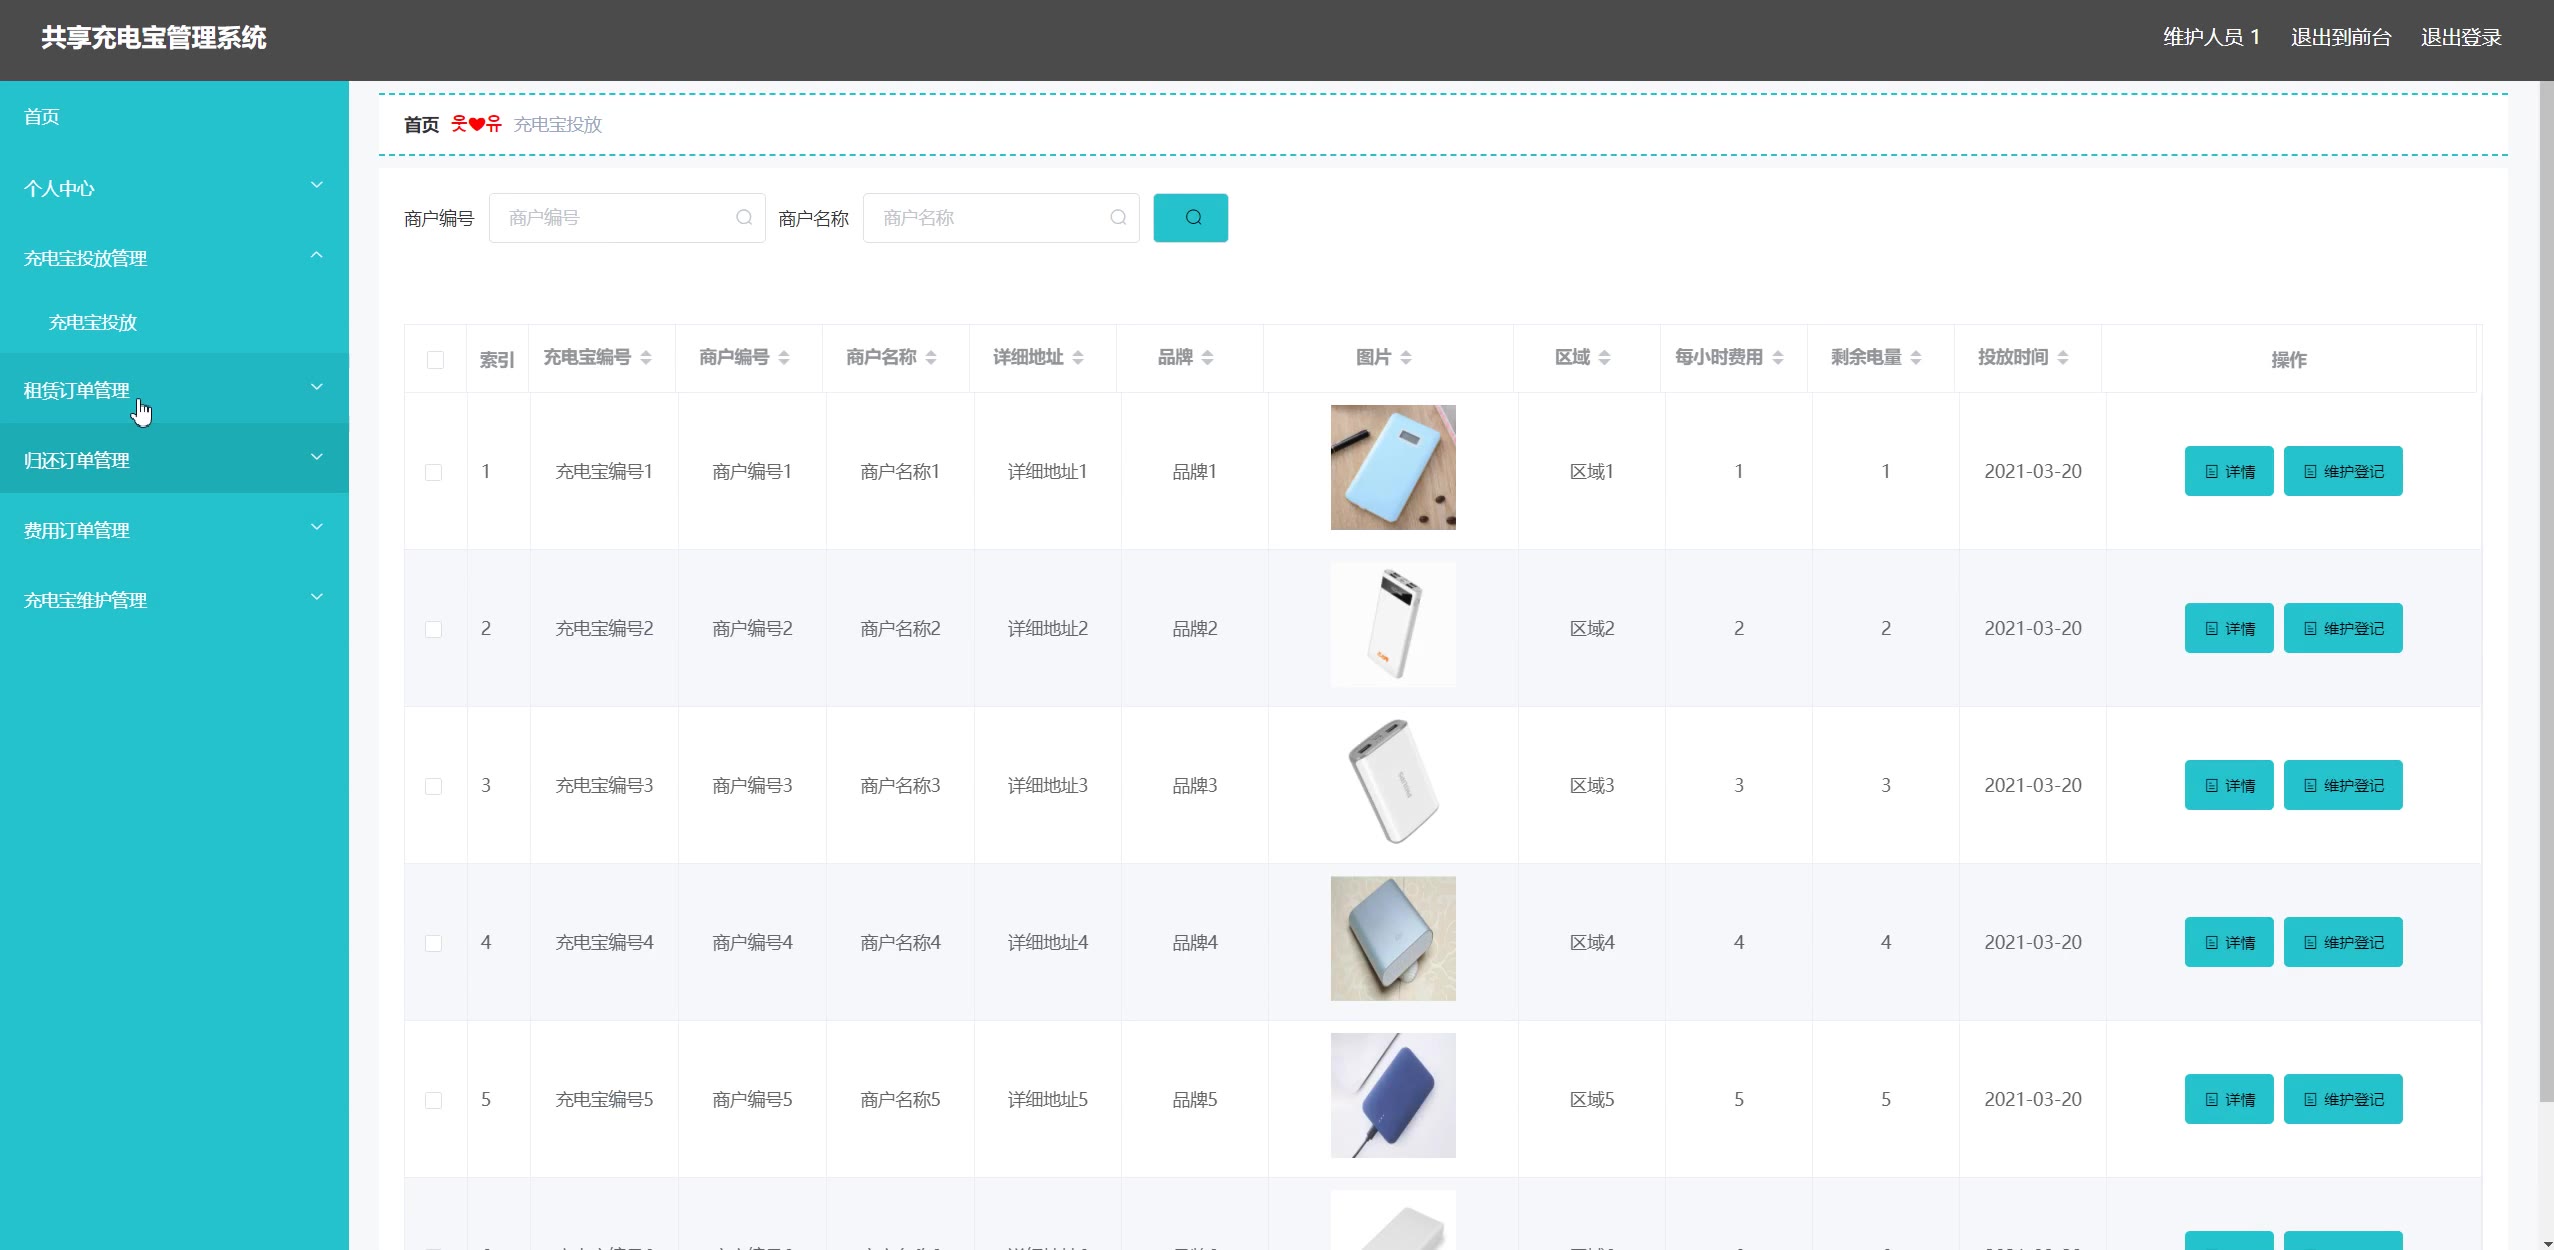Click the 商户名称1 table cell
Viewport: 2554px width, 1250px height.
[x=900, y=471]
